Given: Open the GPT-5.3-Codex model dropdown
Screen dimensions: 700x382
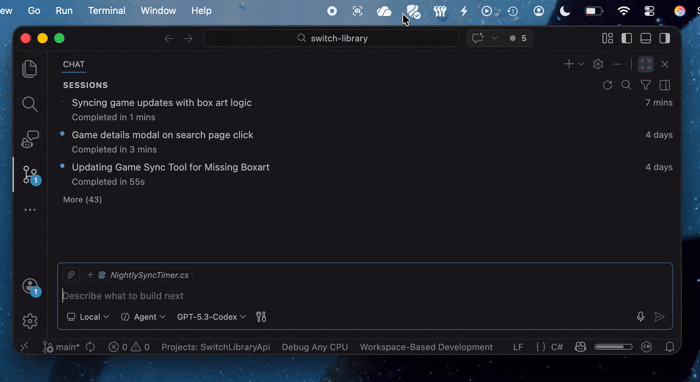Looking at the screenshot, I should tap(211, 317).
